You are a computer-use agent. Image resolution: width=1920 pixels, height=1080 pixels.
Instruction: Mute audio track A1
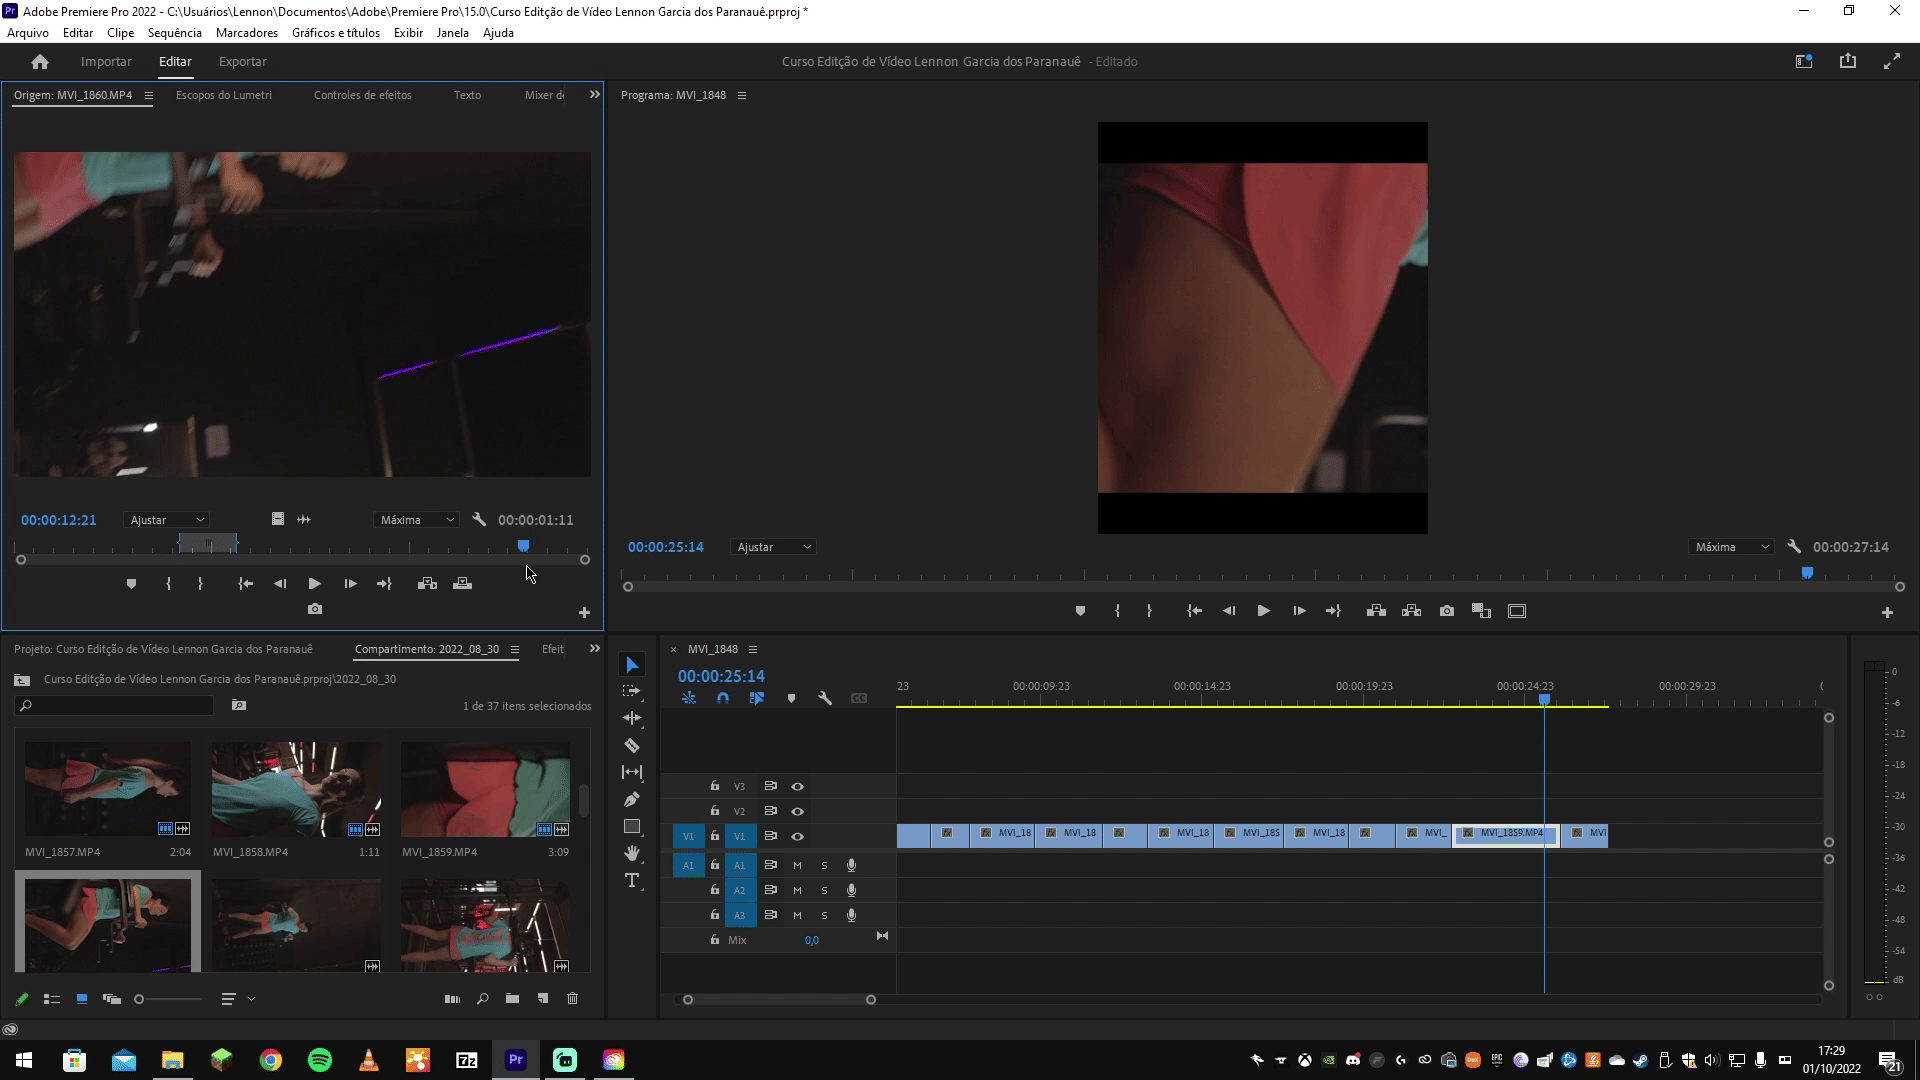coord(797,865)
